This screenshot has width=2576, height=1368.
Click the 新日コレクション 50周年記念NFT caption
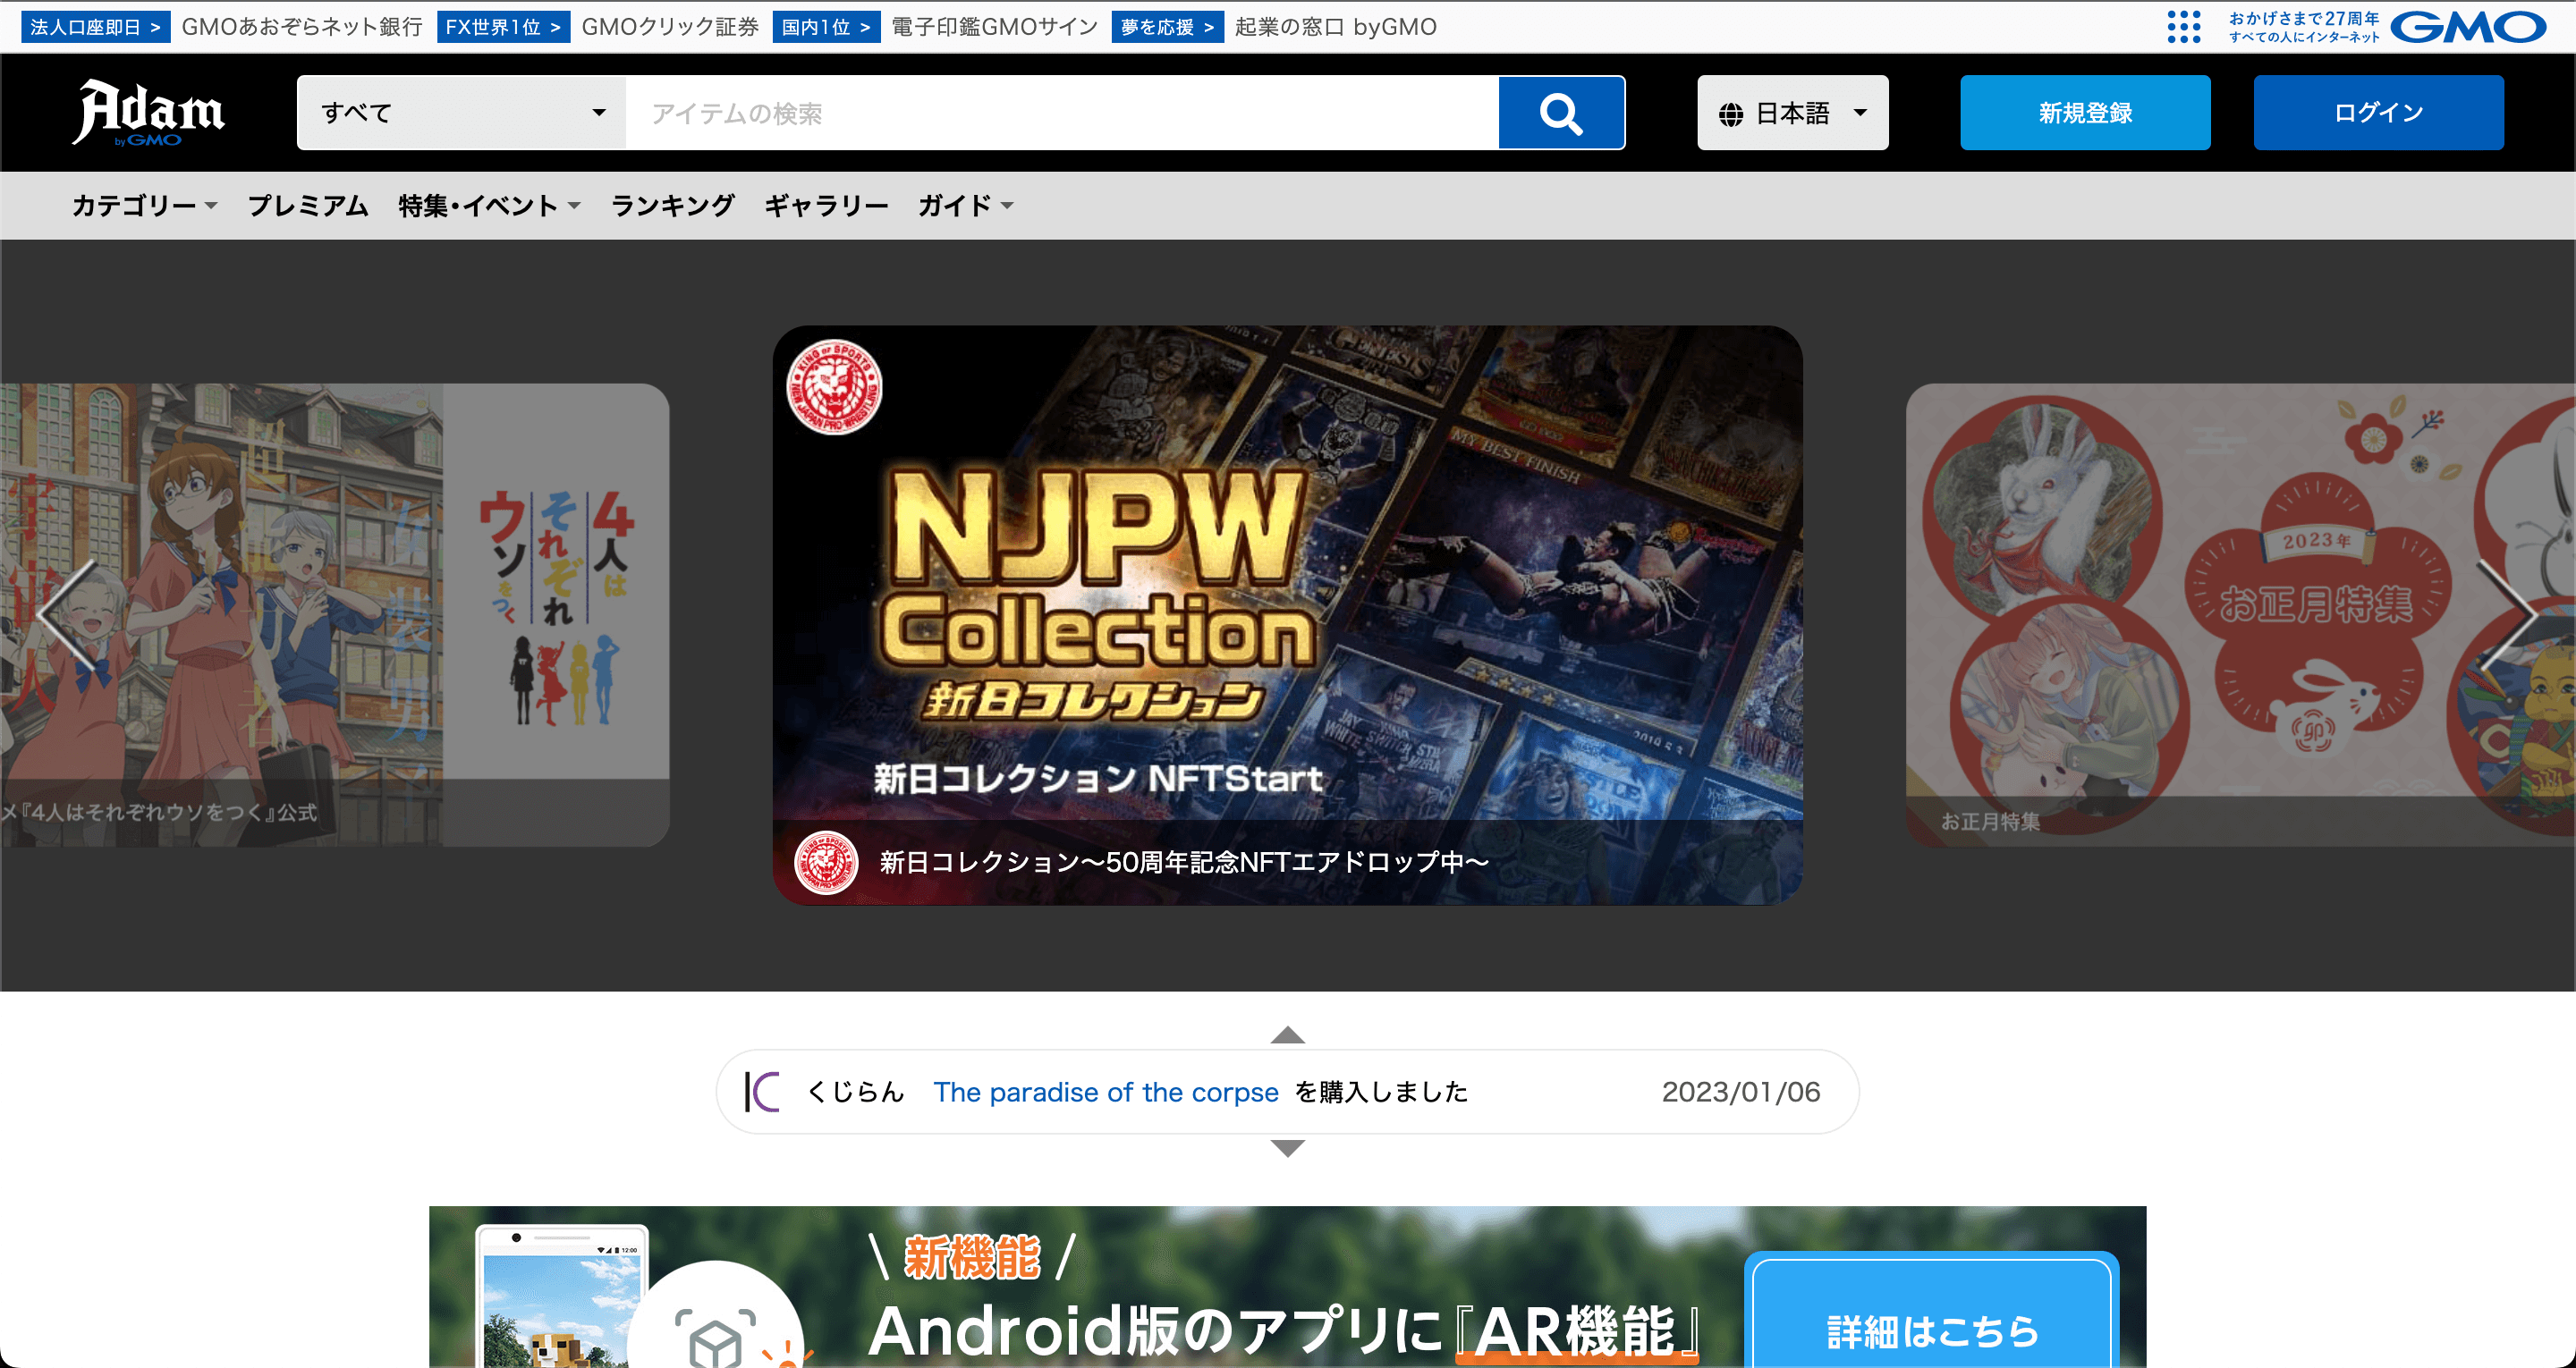[1184, 862]
